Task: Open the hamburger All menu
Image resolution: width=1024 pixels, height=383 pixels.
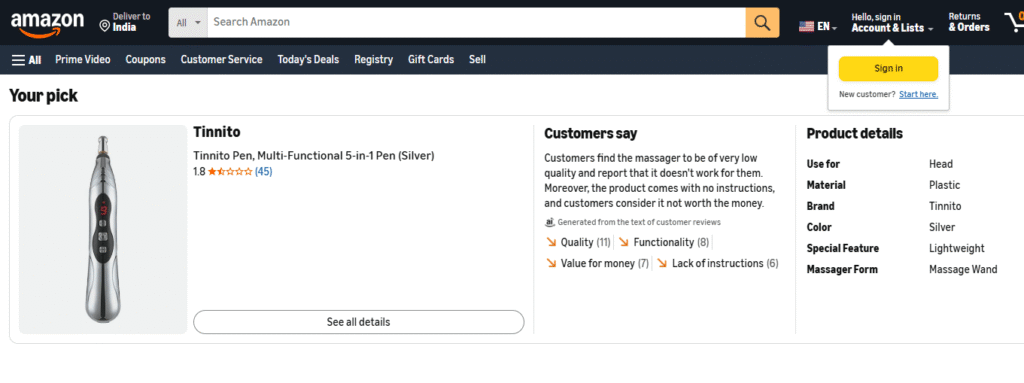Action: click(27, 59)
